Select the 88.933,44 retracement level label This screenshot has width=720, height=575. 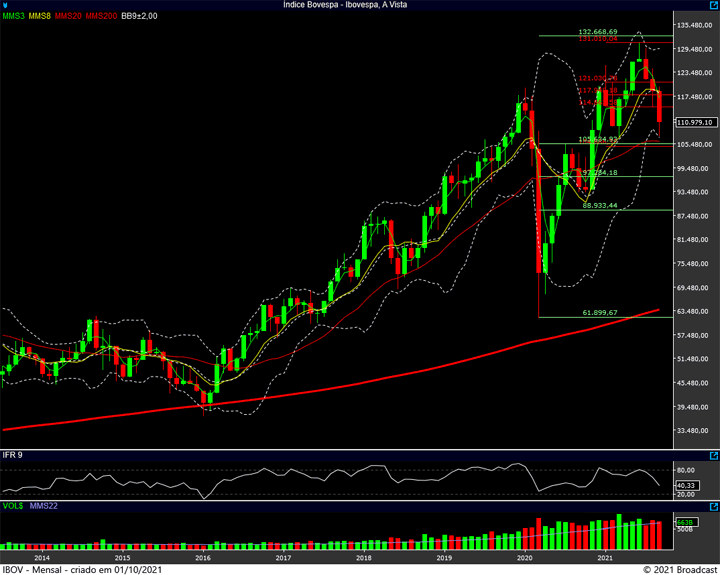tap(601, 205)
